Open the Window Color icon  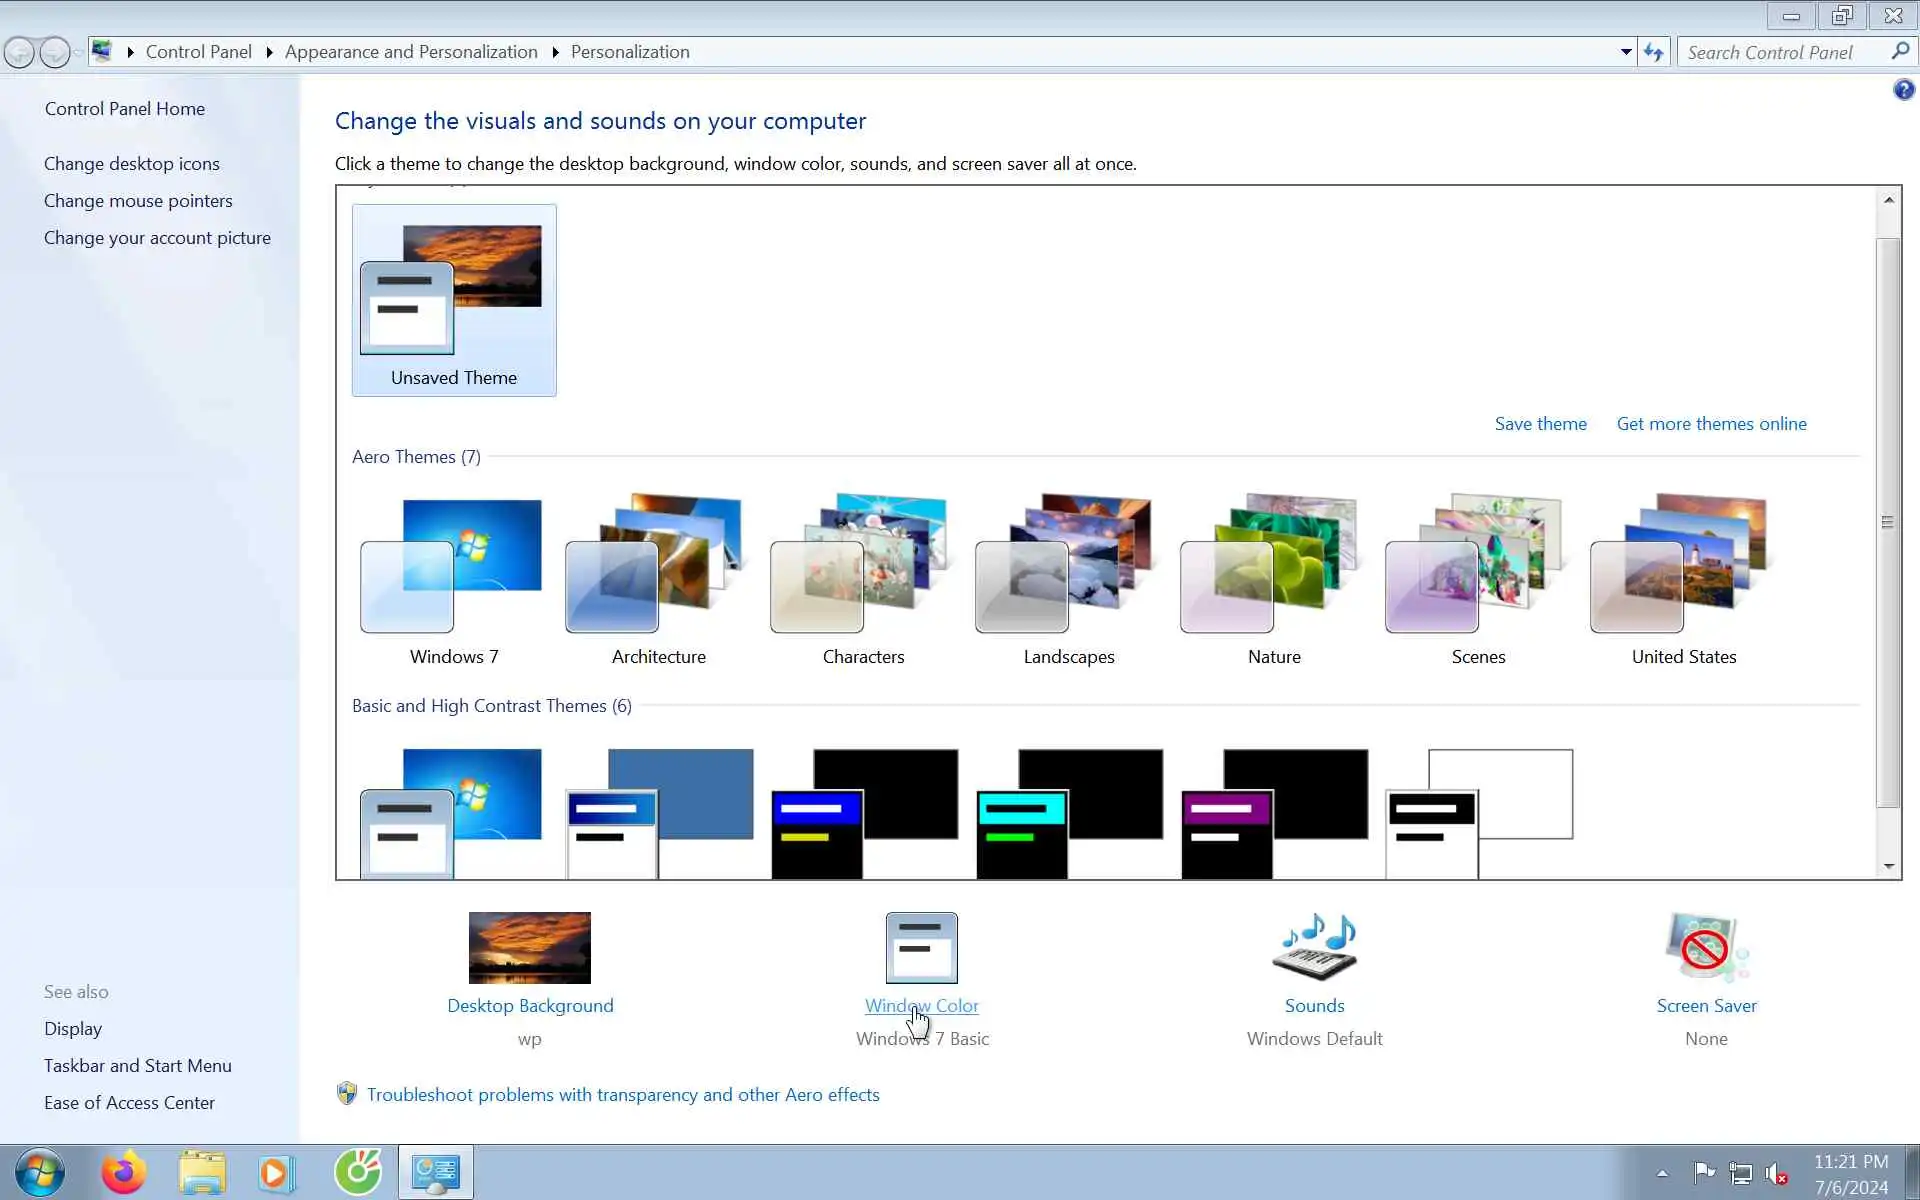tap(921, 947)
